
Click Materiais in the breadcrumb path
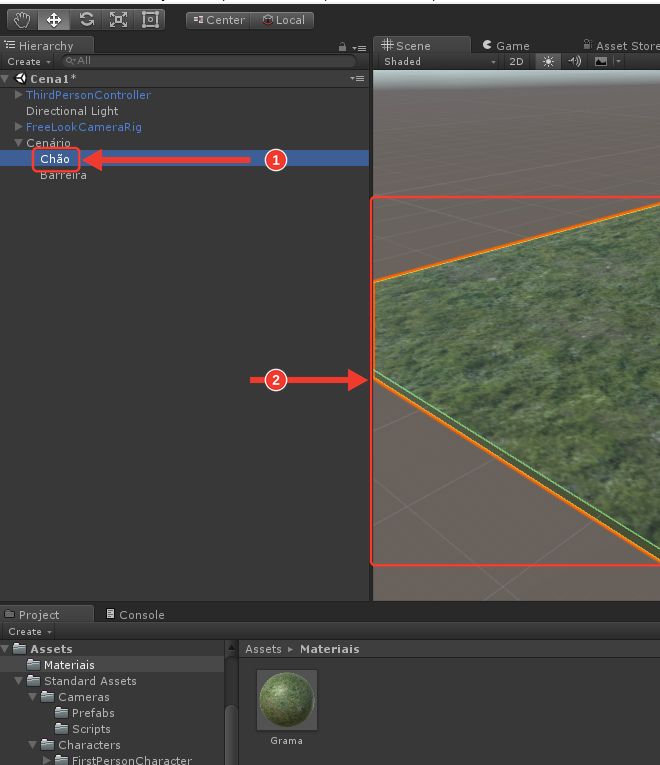coord(330,649)
